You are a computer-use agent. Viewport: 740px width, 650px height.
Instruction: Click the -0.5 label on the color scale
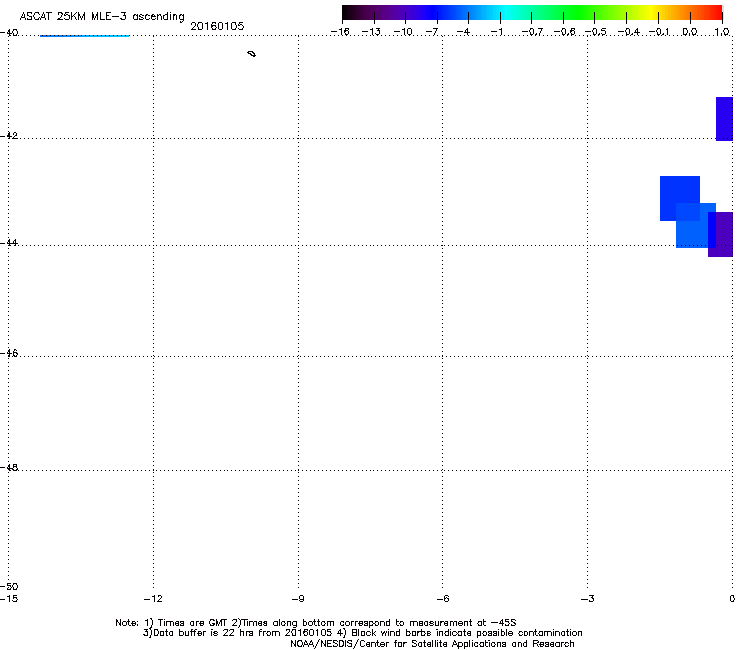tap(596, 32)
